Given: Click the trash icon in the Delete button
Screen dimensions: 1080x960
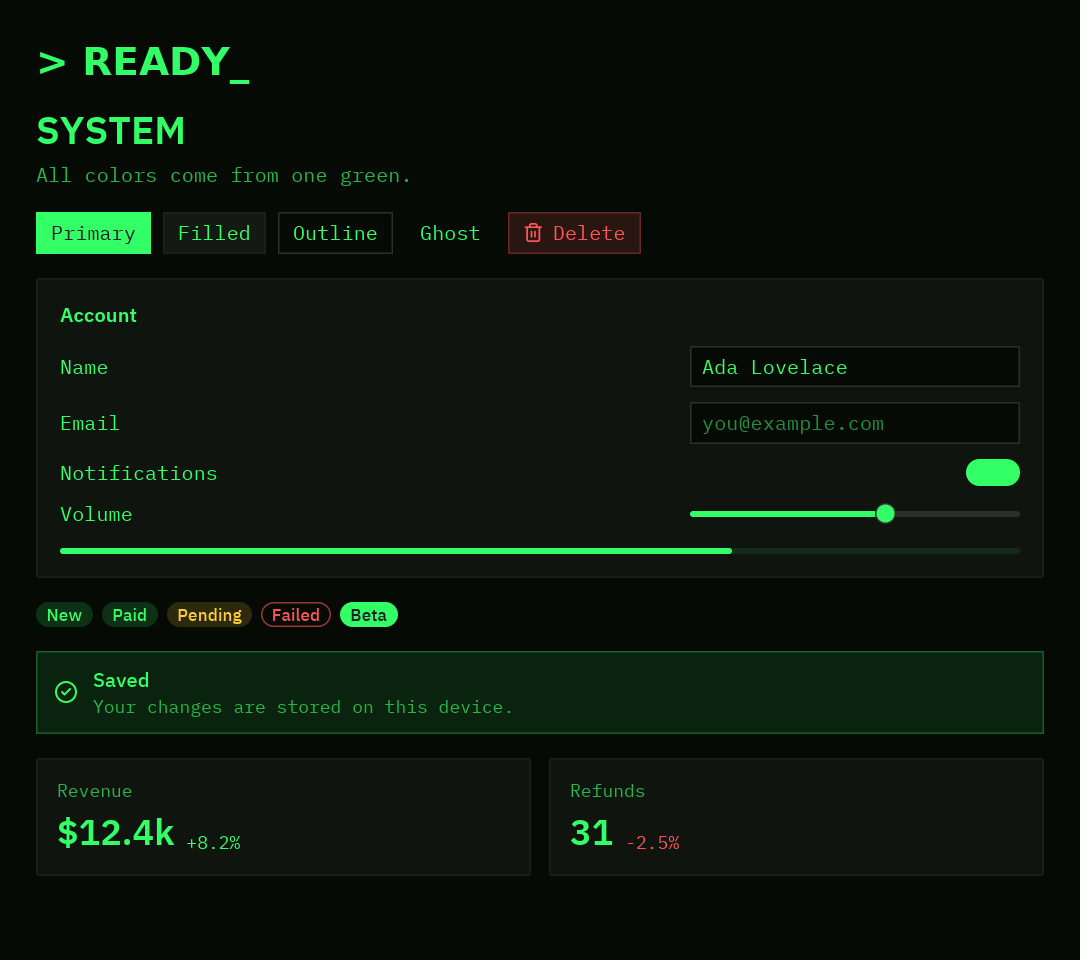Looking at the screenshot, I should click(533, 233).
